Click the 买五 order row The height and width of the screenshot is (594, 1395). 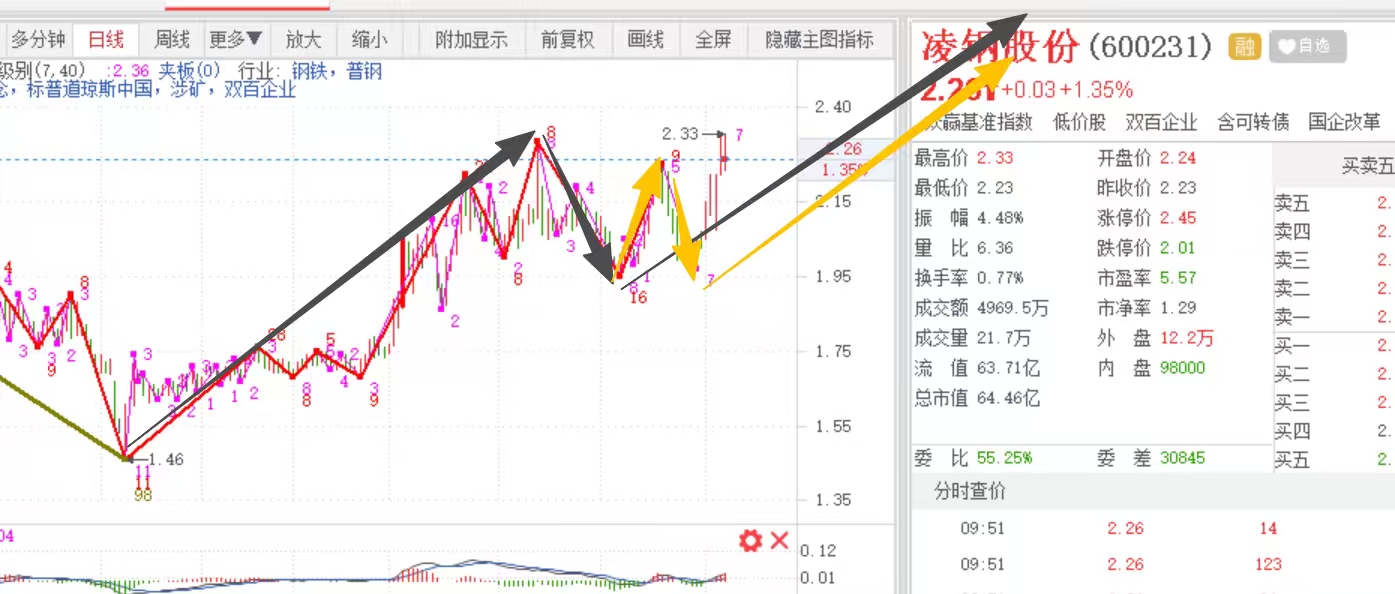point(1334,460)
